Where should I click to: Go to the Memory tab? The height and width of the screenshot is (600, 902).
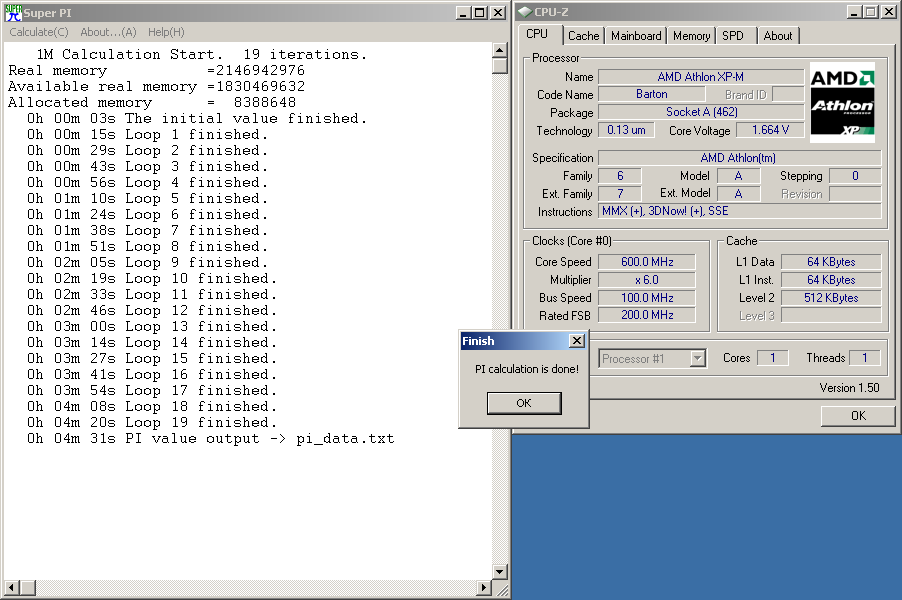tap(691, 36)
